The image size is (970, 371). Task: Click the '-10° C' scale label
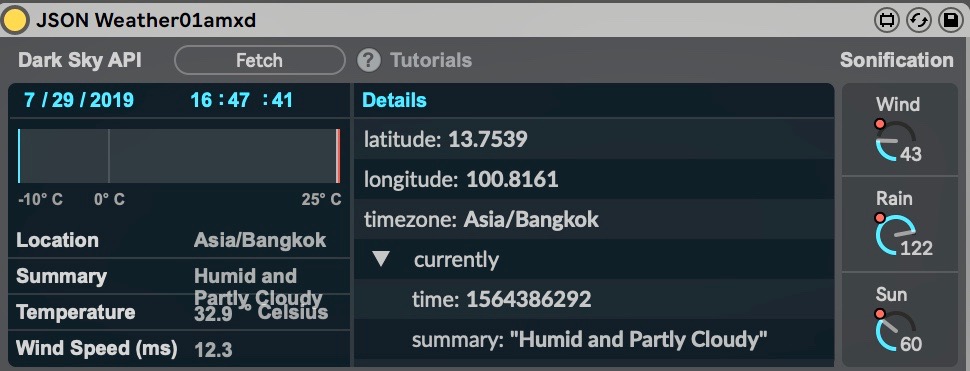[x=40, y=200]
